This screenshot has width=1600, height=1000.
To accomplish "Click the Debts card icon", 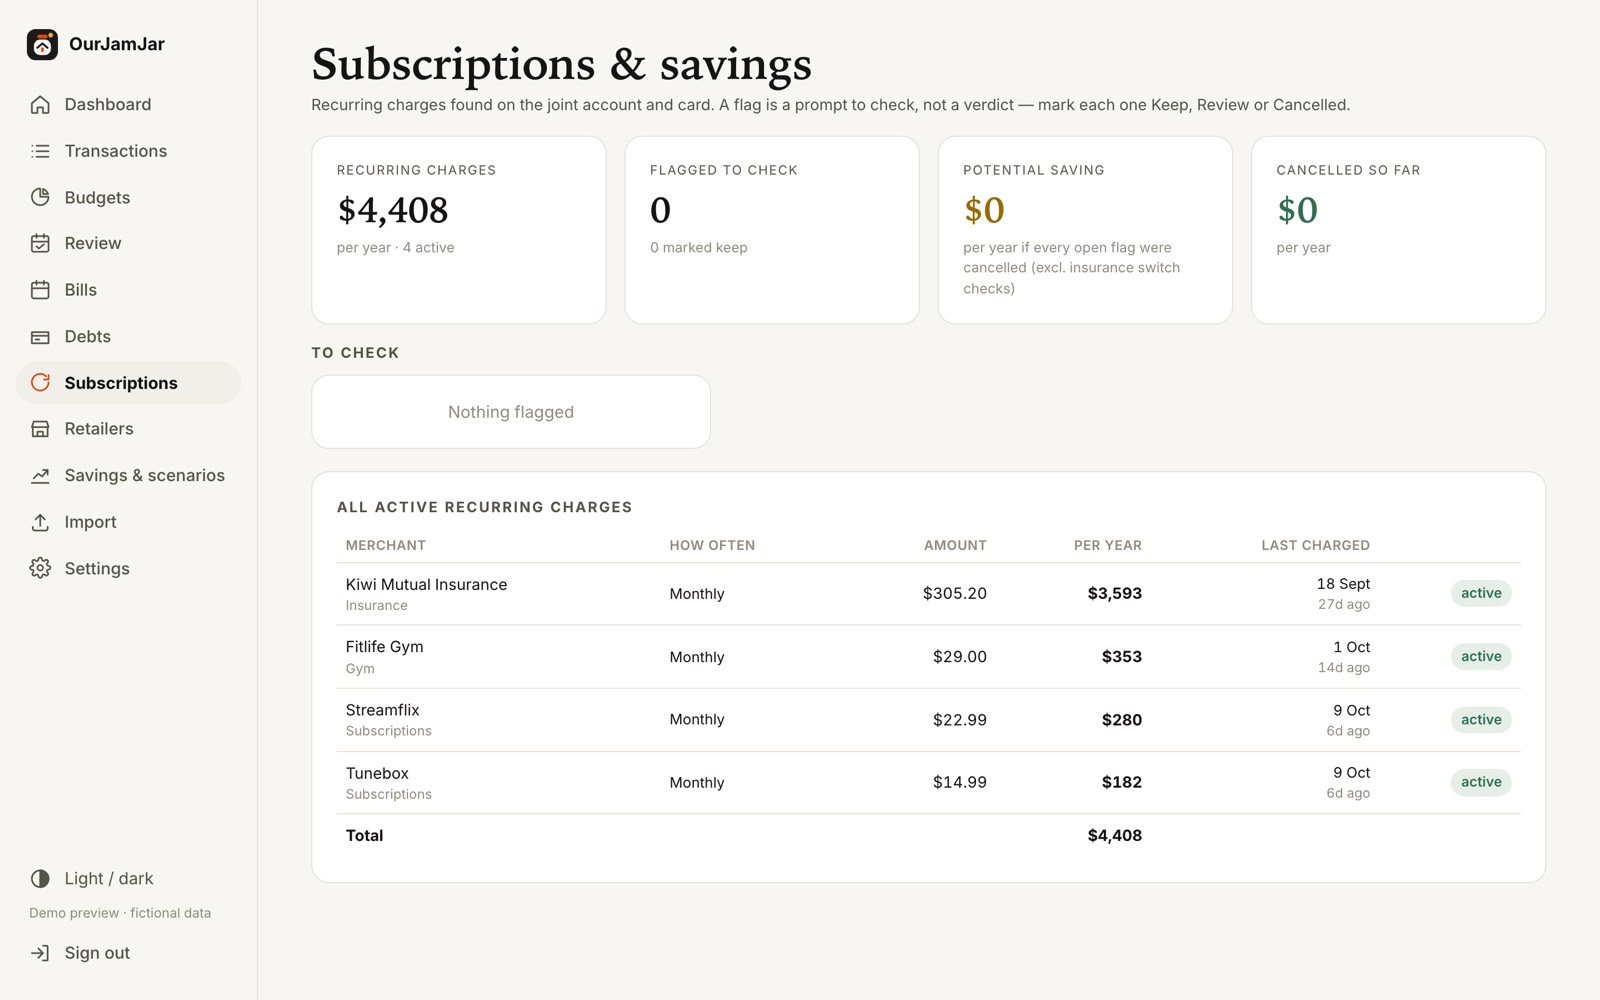I will tap(40, 337).
